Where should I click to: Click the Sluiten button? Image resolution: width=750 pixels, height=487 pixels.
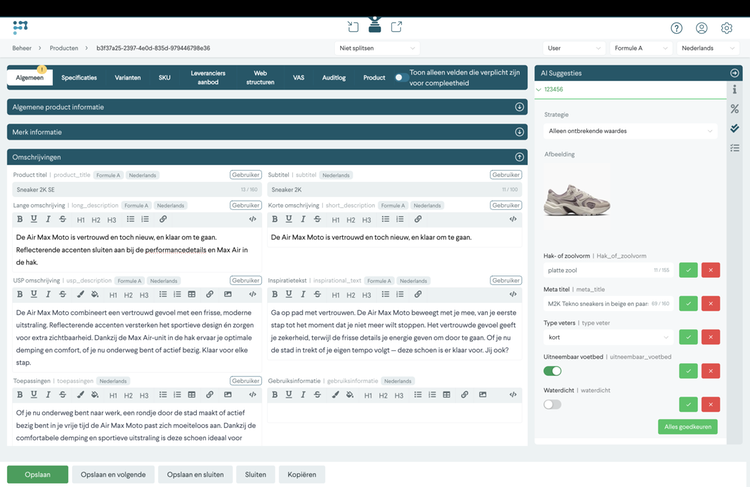click(255, 475)
